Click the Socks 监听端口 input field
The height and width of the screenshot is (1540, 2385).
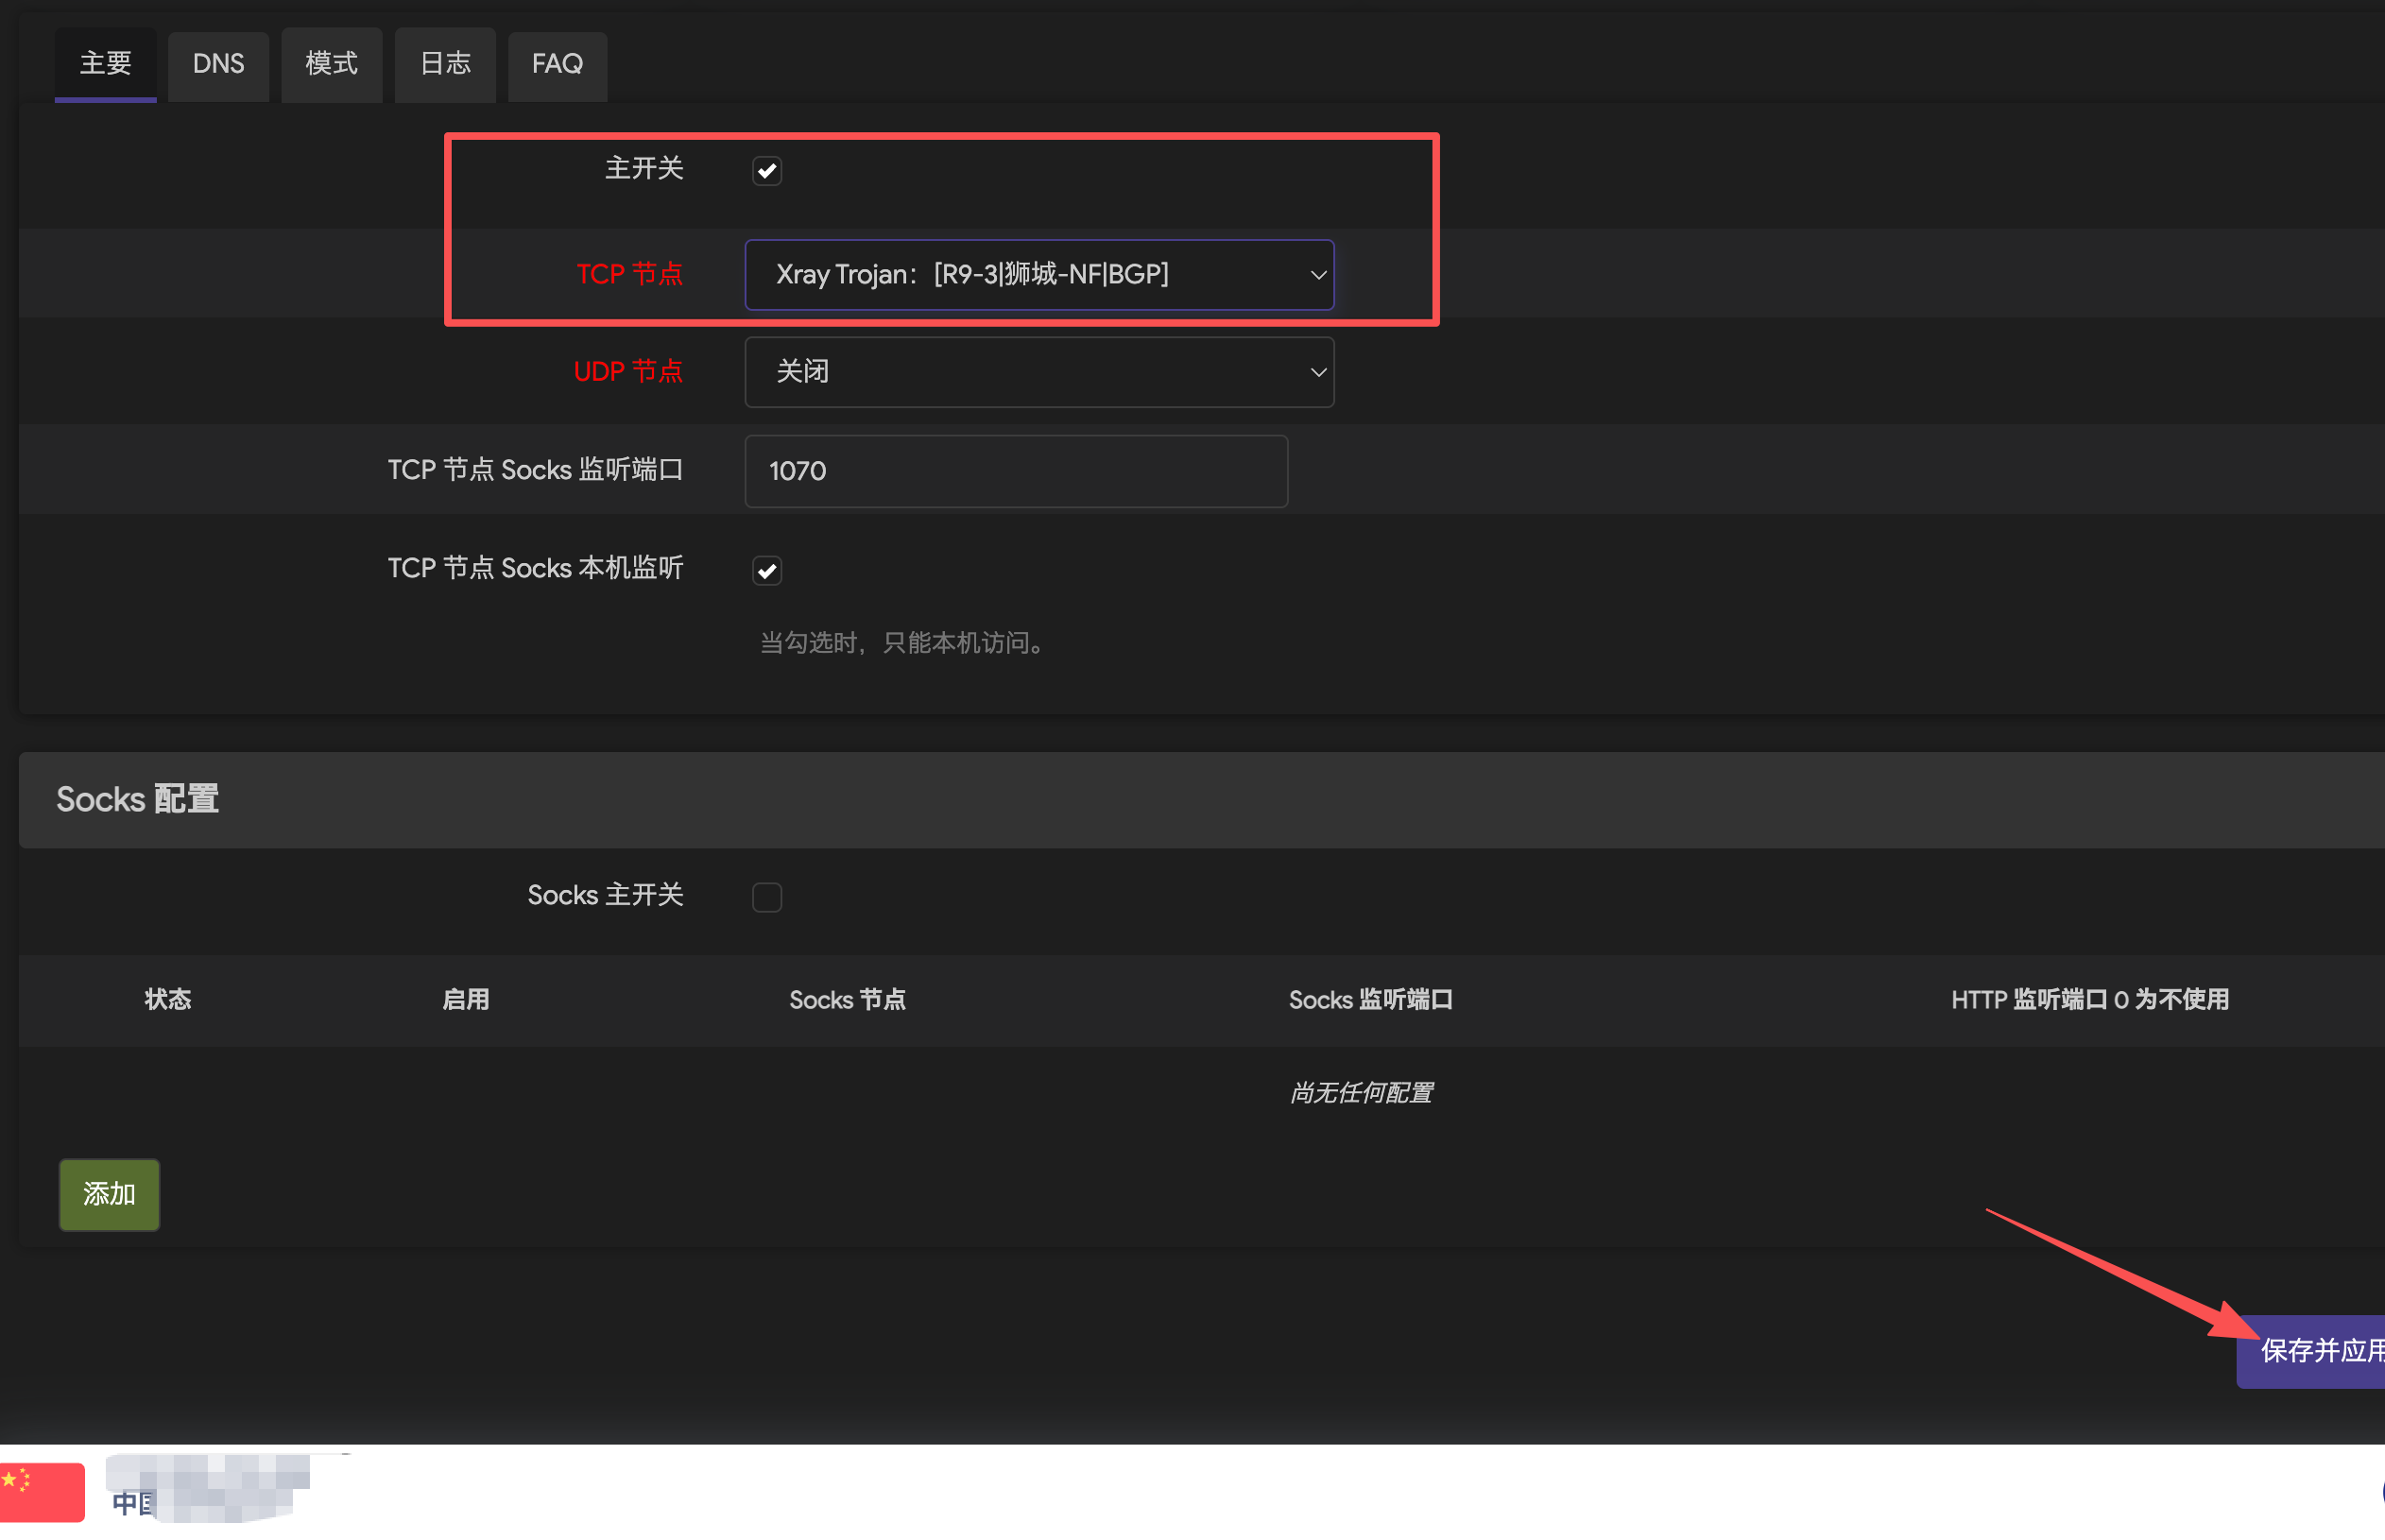click(1015, 471)
